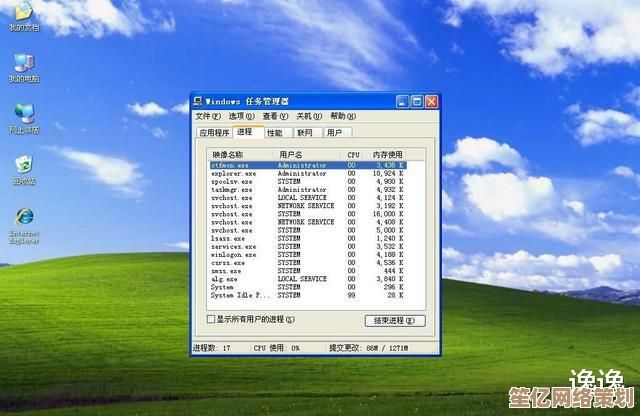Viewport: 640px width, 416px height.
Task: Open the 关机(U) menu
Action: pos(309,116)
